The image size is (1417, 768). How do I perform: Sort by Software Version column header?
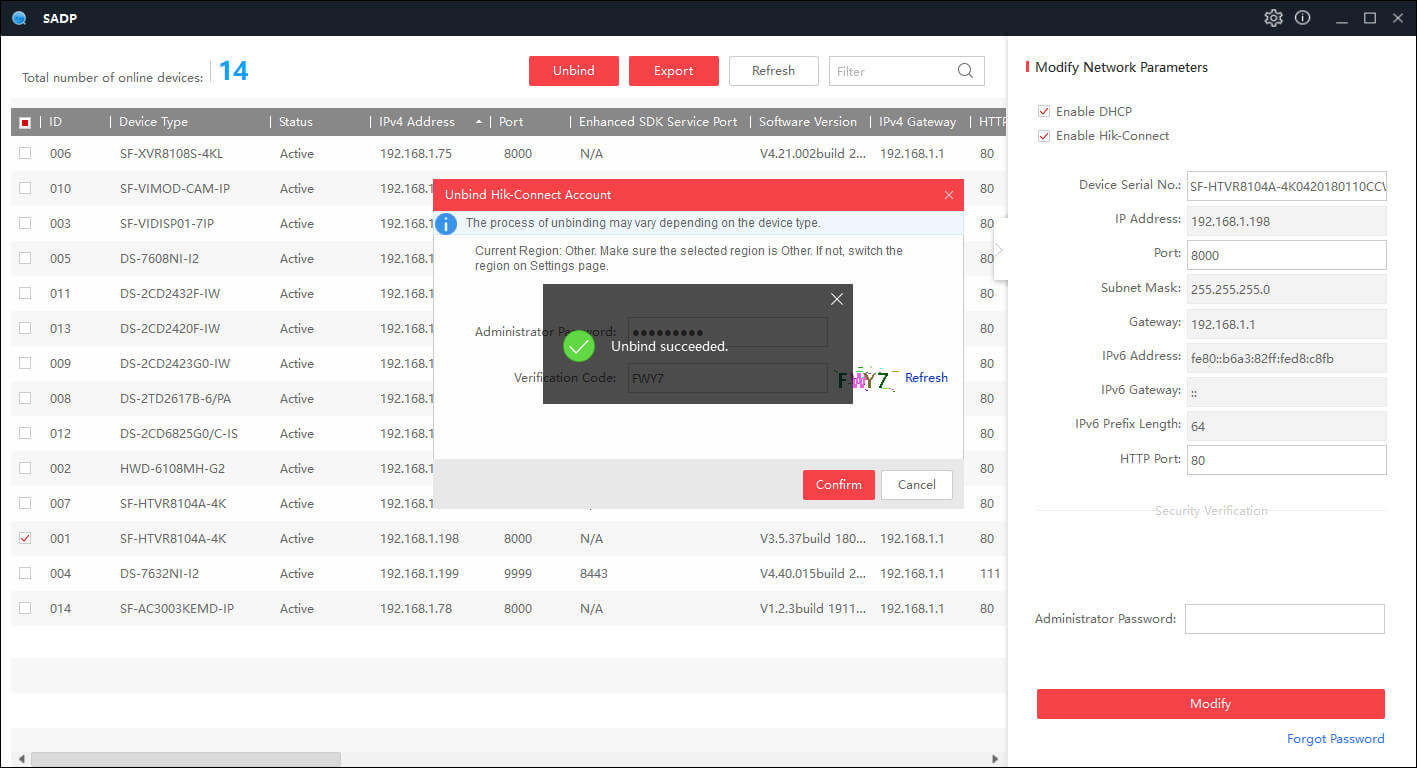click(808, 122)
